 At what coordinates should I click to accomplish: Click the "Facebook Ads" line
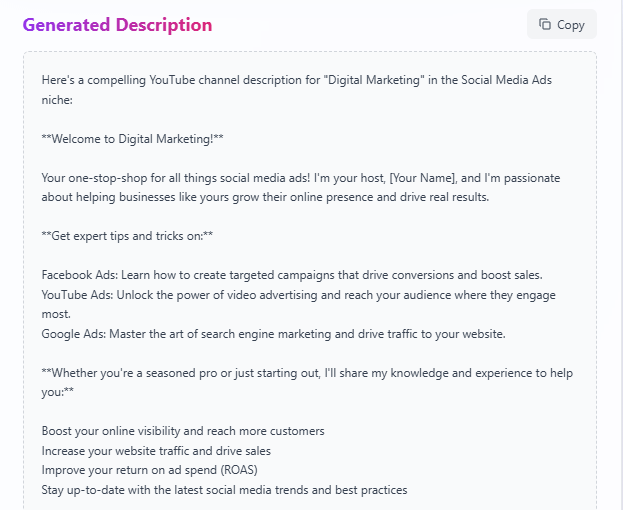click(292, 275)
